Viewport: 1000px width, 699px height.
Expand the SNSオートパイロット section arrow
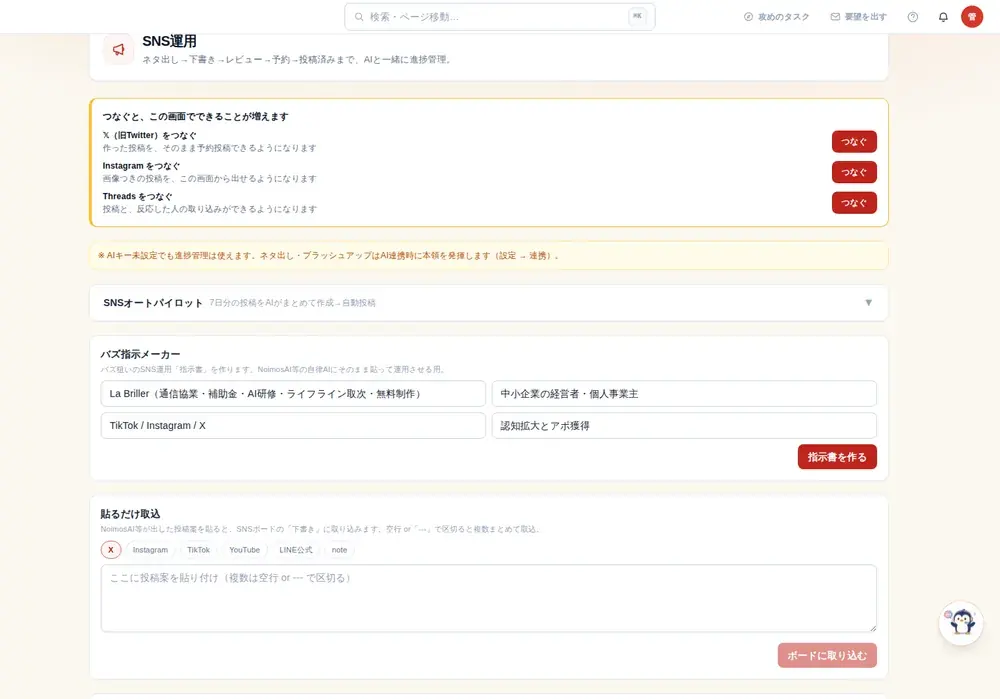point(868,303)
